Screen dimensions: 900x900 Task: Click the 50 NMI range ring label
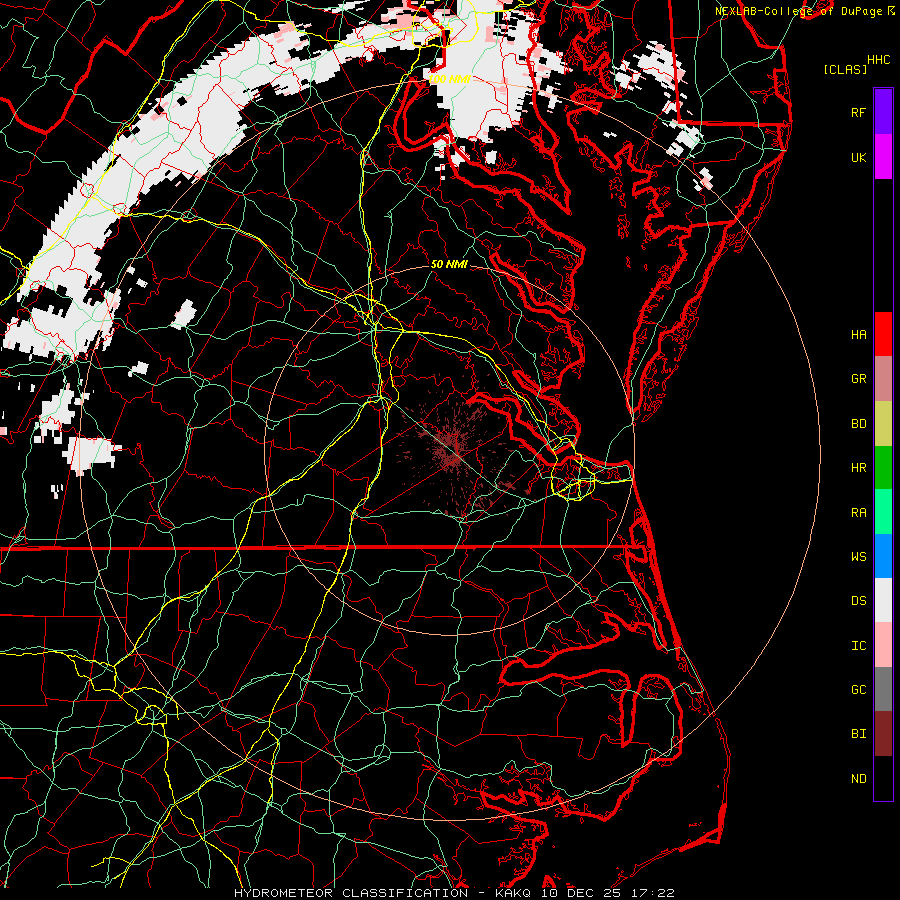click(x=449, y=264)
